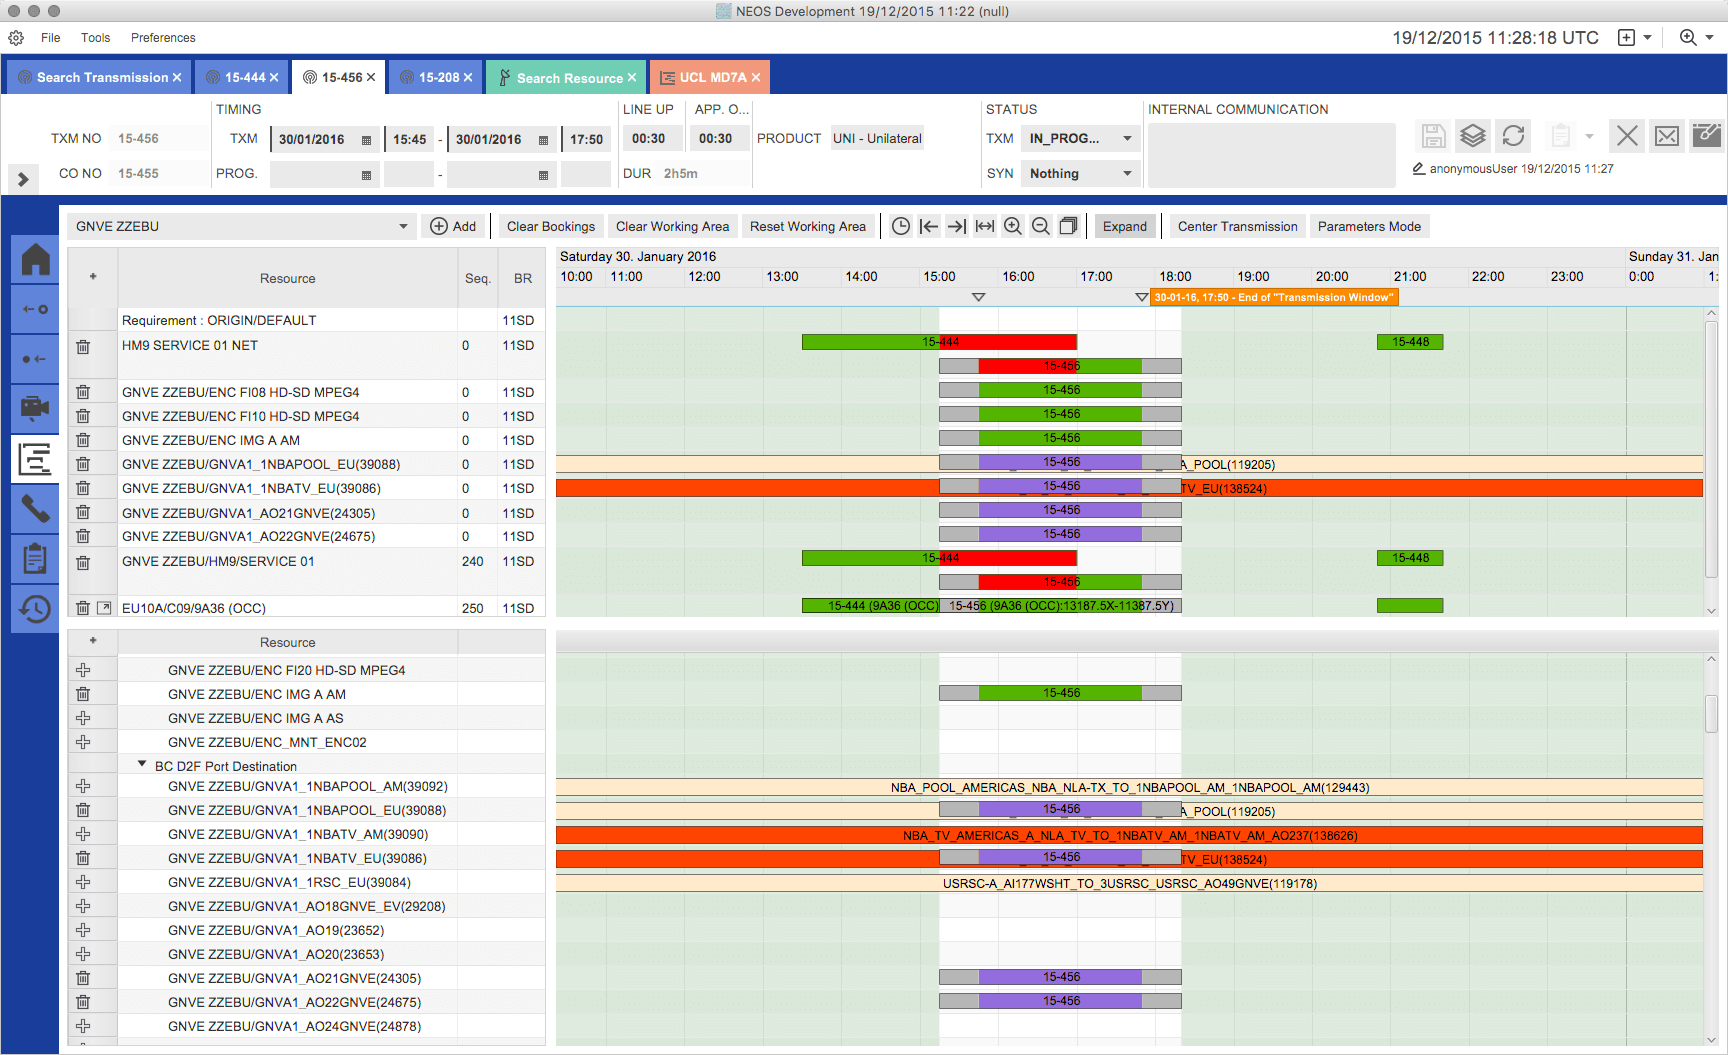The width and height of the screenshot is (1728, 1055).
Task: Click the Clear Bookings button
Action: pyautogui.click(x=551, y=227)
